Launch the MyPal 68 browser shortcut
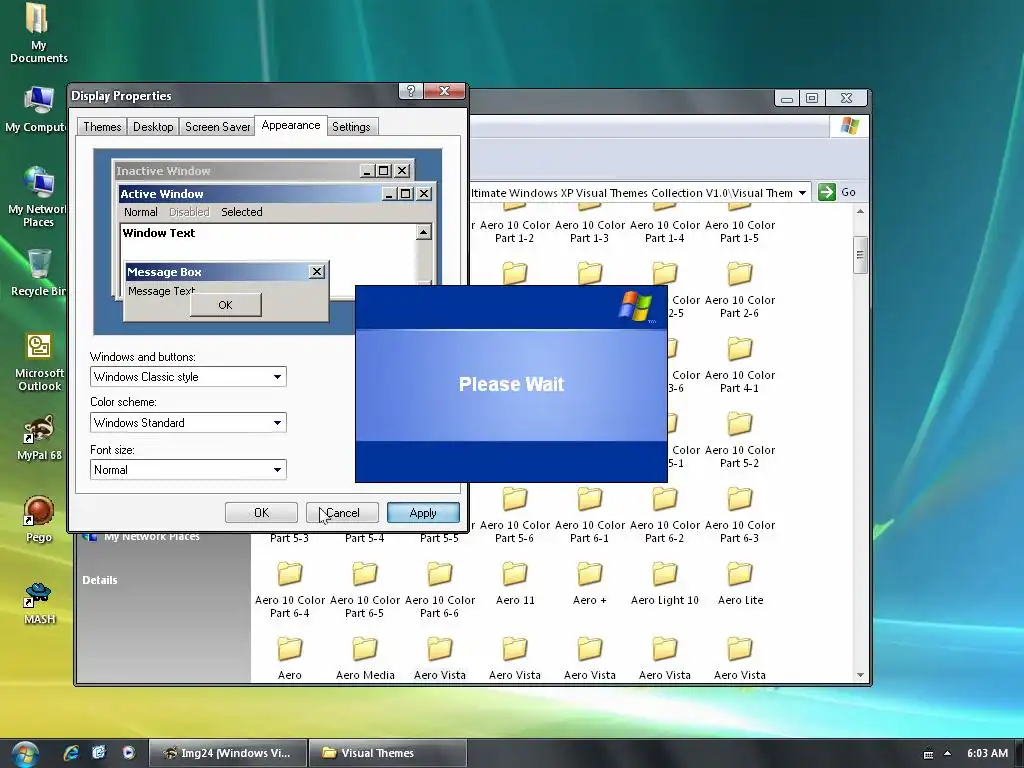Viewport: 1024px width, 768px height. (x=39, y=438)
